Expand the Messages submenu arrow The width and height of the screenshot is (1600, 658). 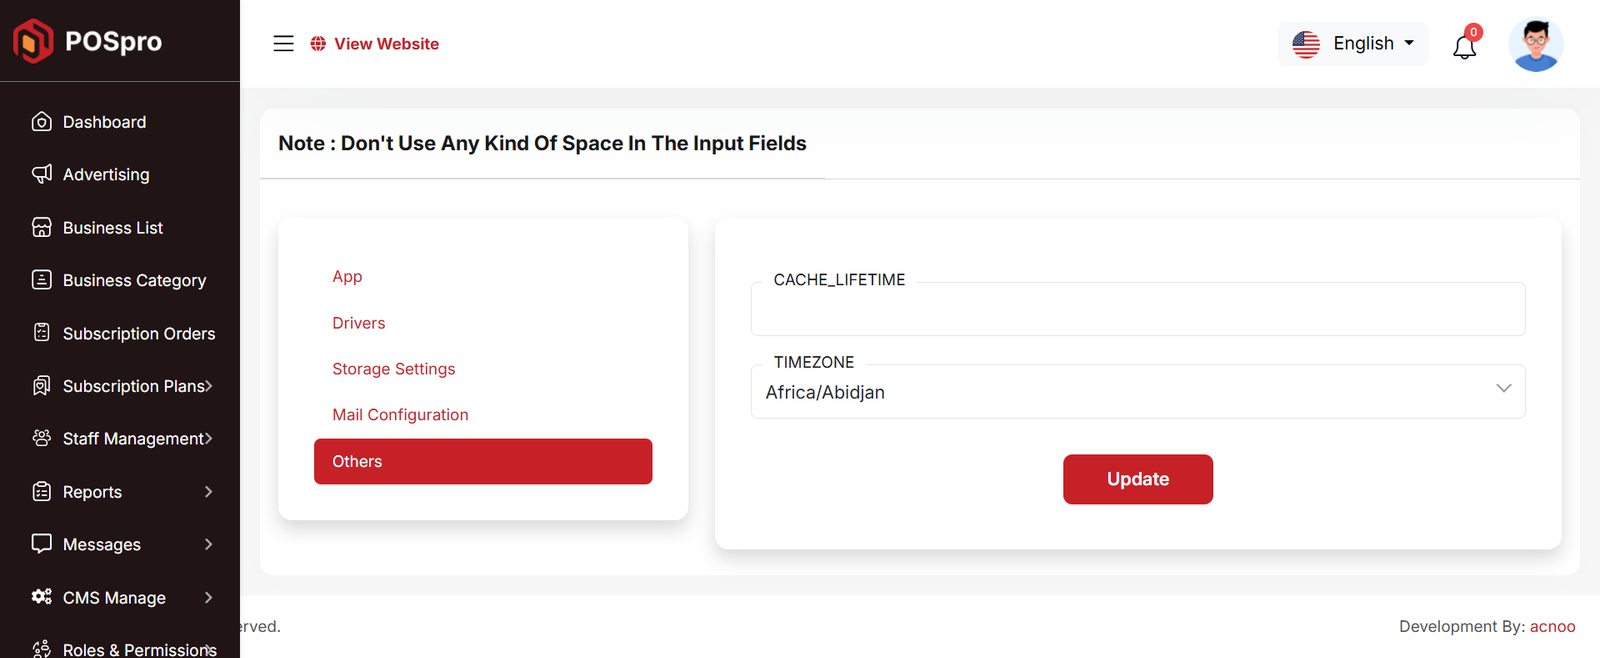[x=208, y=544]
